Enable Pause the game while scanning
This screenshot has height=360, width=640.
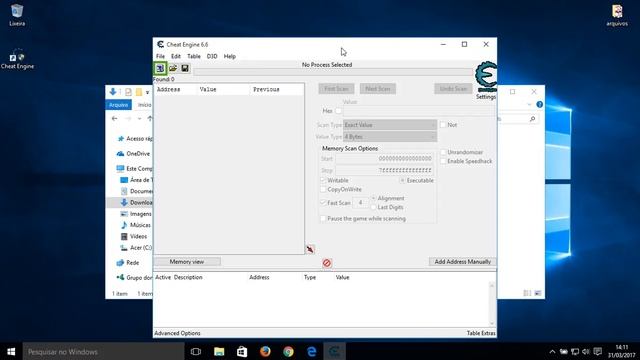tap(323, 219)
